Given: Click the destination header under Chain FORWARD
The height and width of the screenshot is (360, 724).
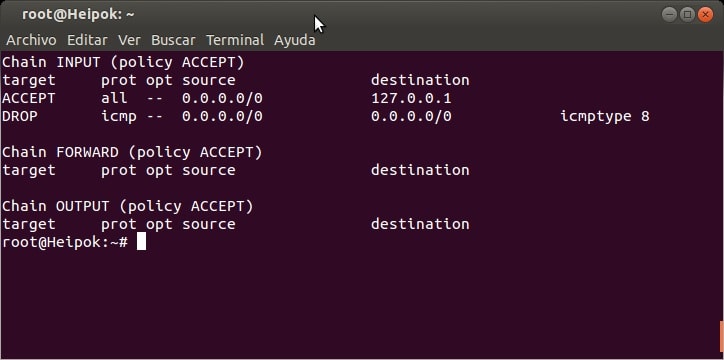Looking at the screenshot, I should (420, 170).
